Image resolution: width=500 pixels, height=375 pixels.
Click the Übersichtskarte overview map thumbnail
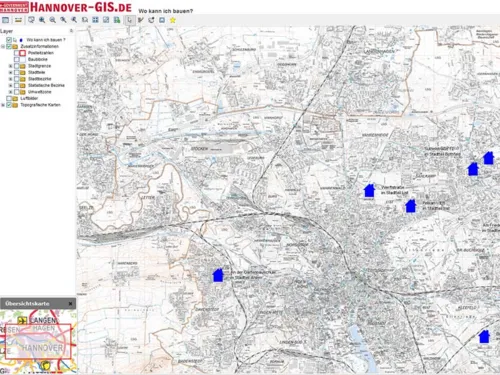tap(38, 341)
